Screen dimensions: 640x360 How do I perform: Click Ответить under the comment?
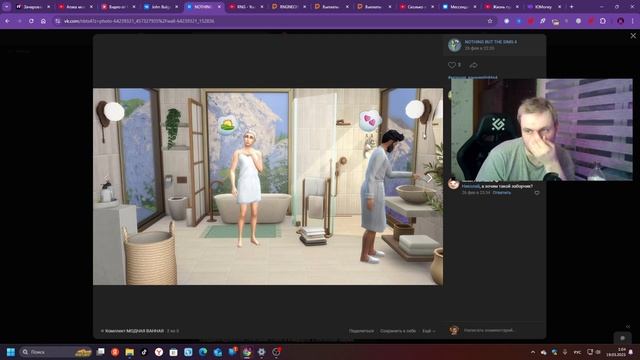[502, 193]
